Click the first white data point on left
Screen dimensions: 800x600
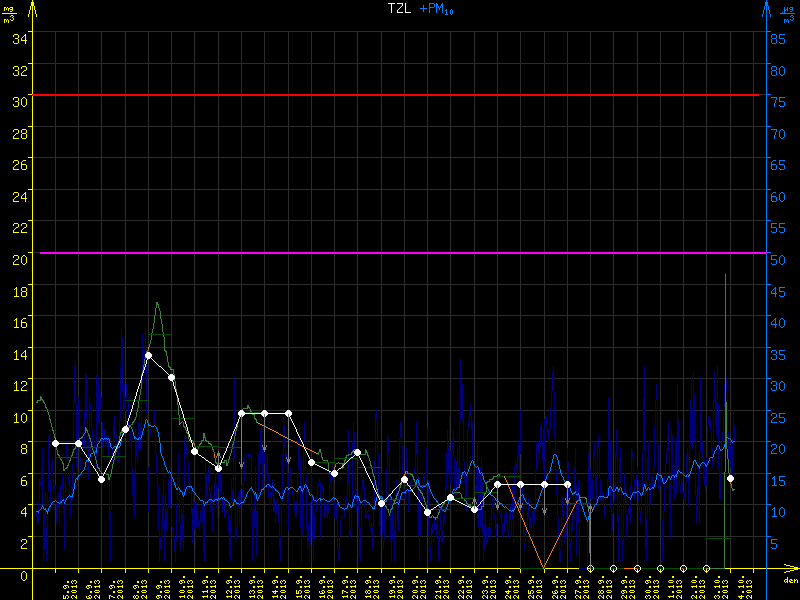click(x=55, y=443)
